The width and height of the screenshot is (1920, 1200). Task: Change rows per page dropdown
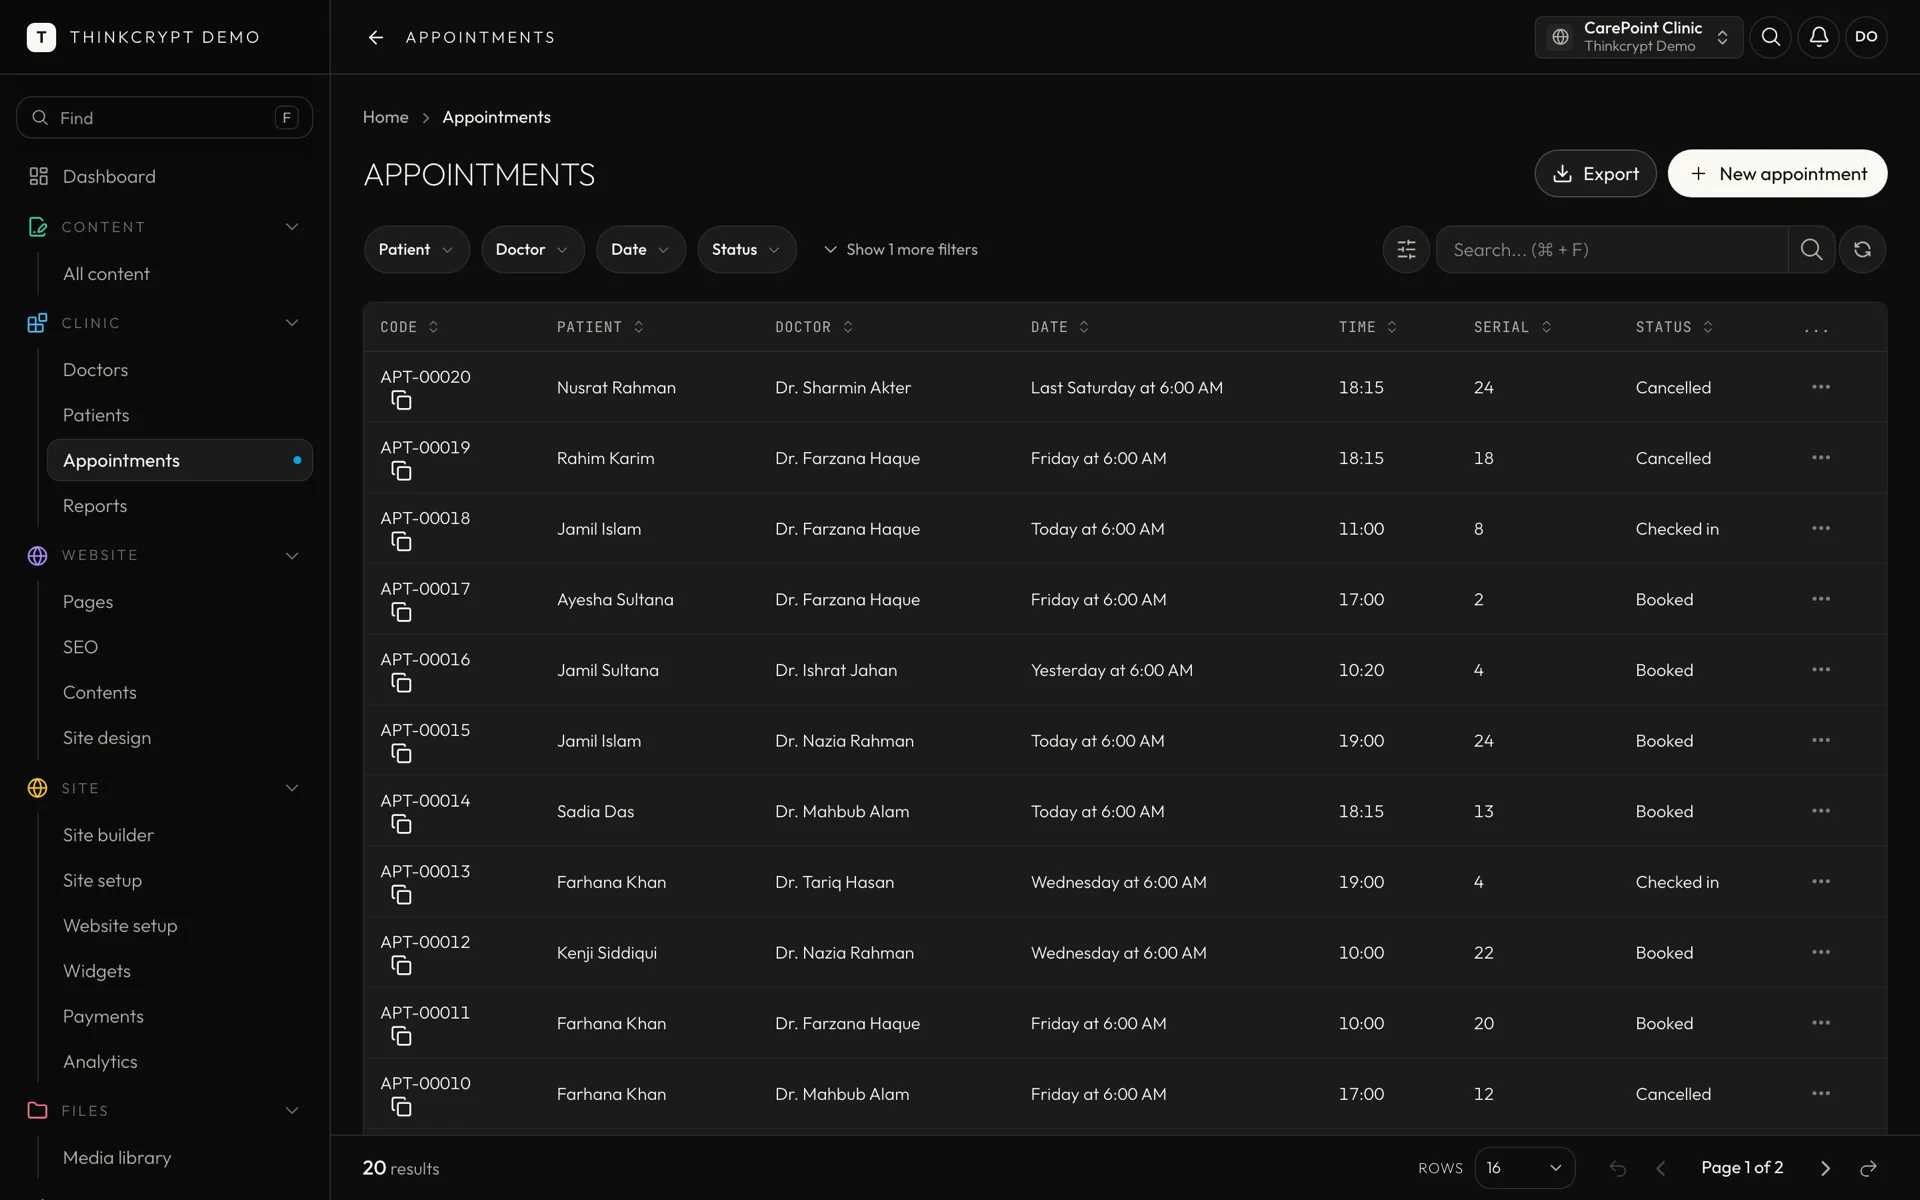tap(1524, 1168)
